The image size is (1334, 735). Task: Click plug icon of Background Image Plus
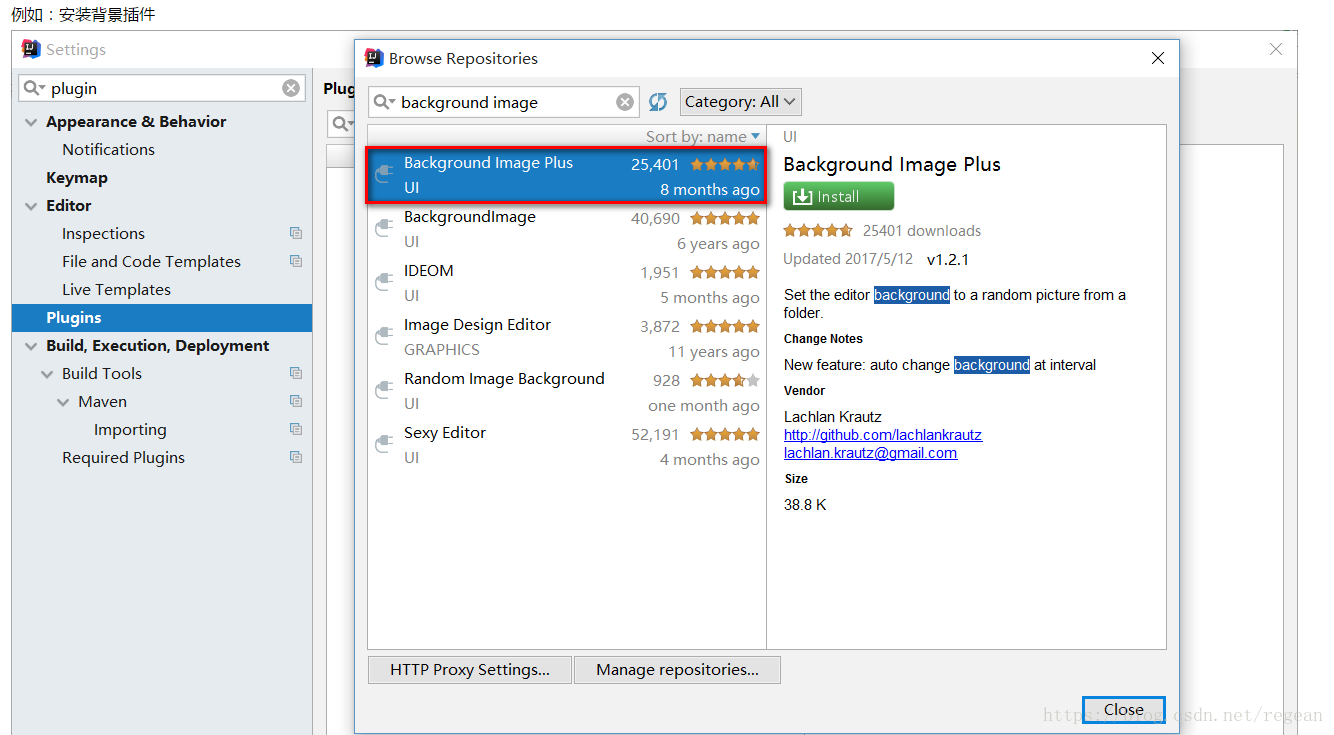tap(383, 176)
